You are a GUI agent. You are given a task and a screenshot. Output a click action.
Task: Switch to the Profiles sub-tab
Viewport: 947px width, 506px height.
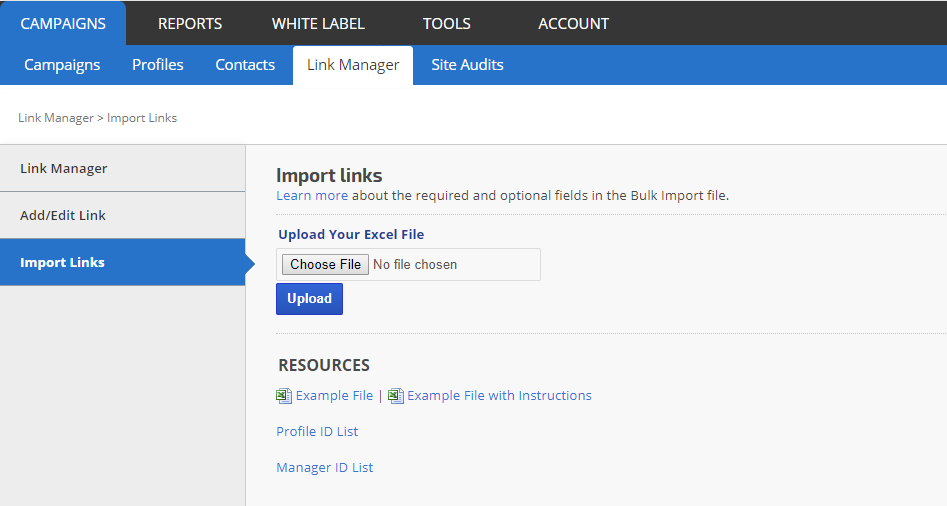(x=158, y=65)
